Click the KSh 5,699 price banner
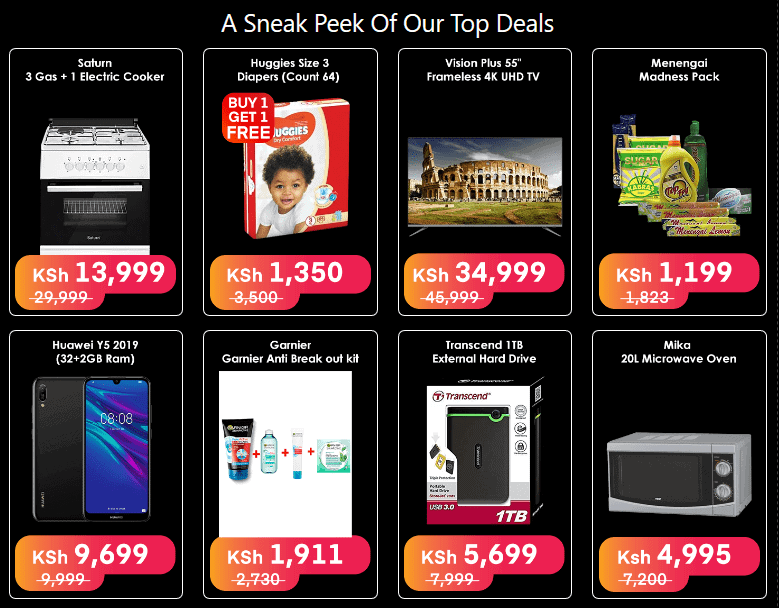 (x=484, y=563)
